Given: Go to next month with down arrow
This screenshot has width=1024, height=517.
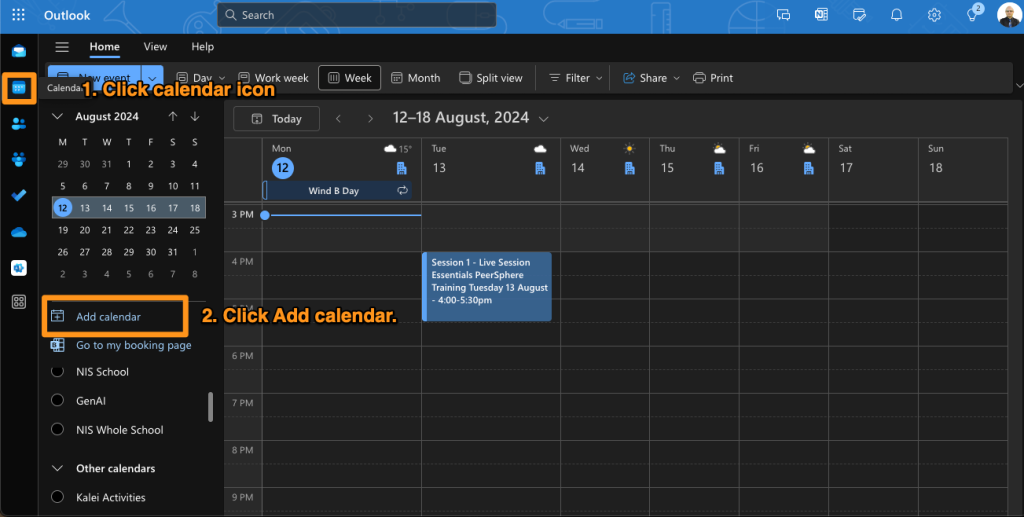Looking at the screenshot, I should pos(195,116).
